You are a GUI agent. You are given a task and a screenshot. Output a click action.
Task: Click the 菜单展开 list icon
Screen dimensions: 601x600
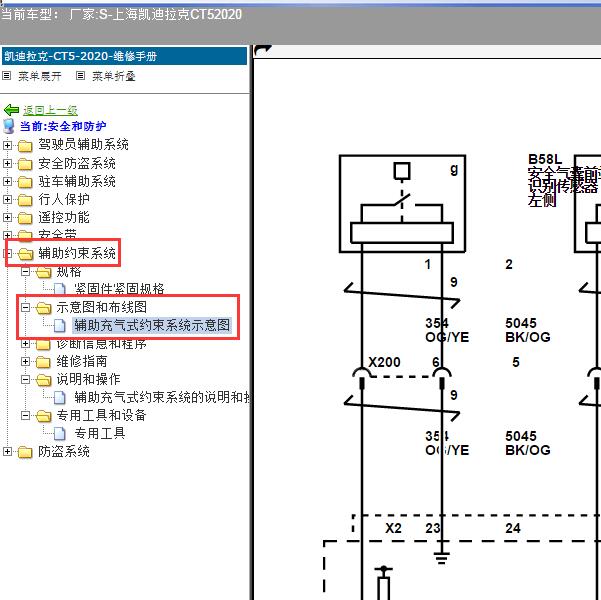[x=7, y=76]
